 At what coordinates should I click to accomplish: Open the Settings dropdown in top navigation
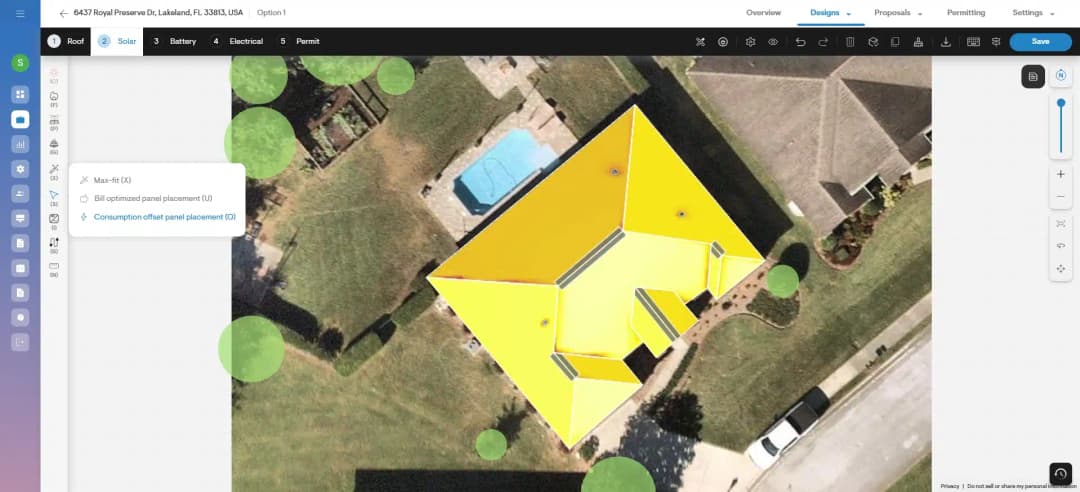click(1033, 13)
